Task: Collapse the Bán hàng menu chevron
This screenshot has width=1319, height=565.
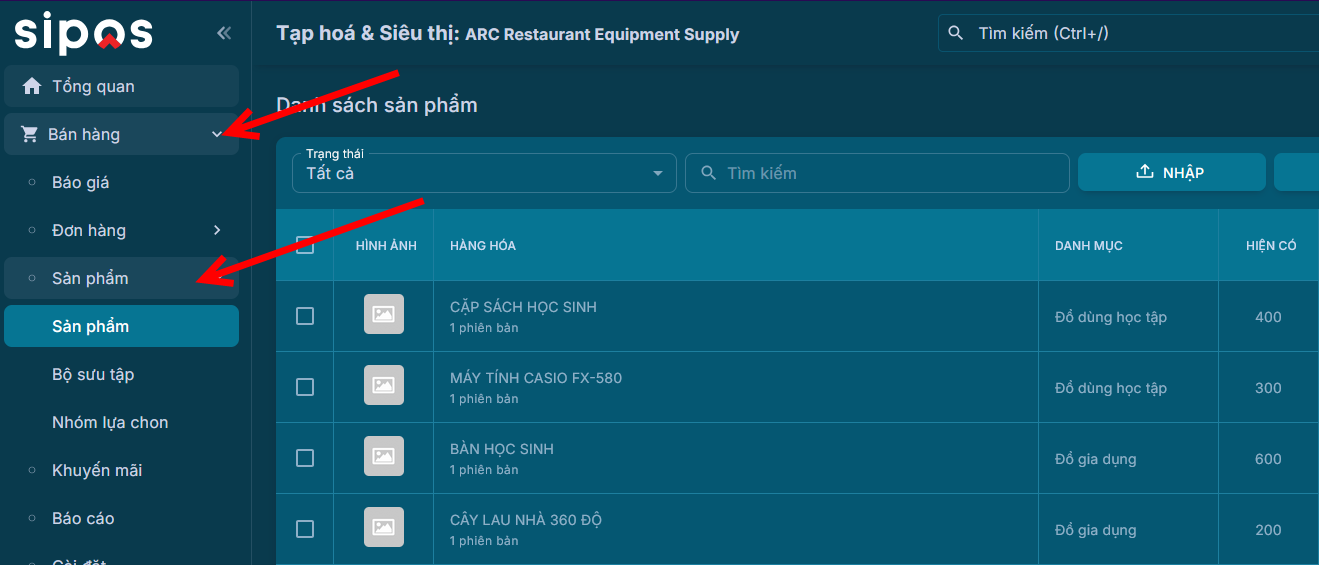Action: click(217, 134)
